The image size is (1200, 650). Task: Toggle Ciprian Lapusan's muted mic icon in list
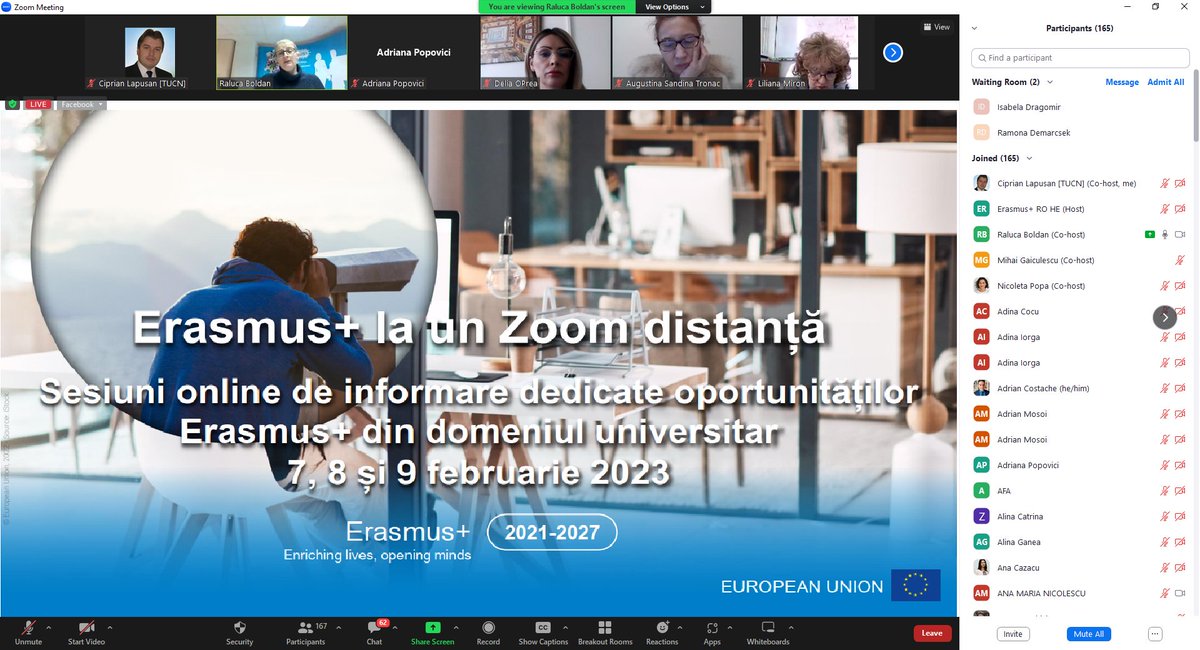[x=1164, y=183]
